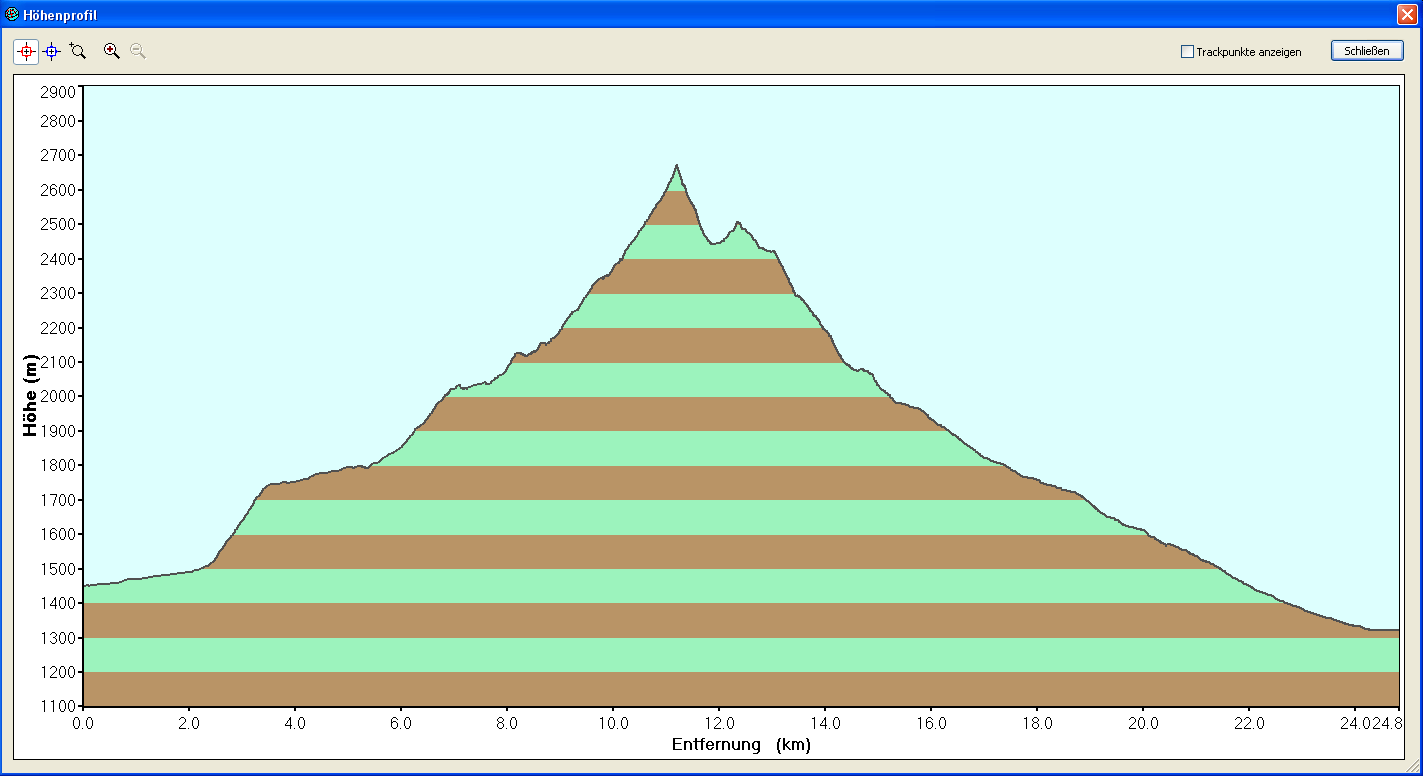This screenshot has width=1423, height=776.
Task: Select the red crosshair cursor tool
Action: point(26,51)
